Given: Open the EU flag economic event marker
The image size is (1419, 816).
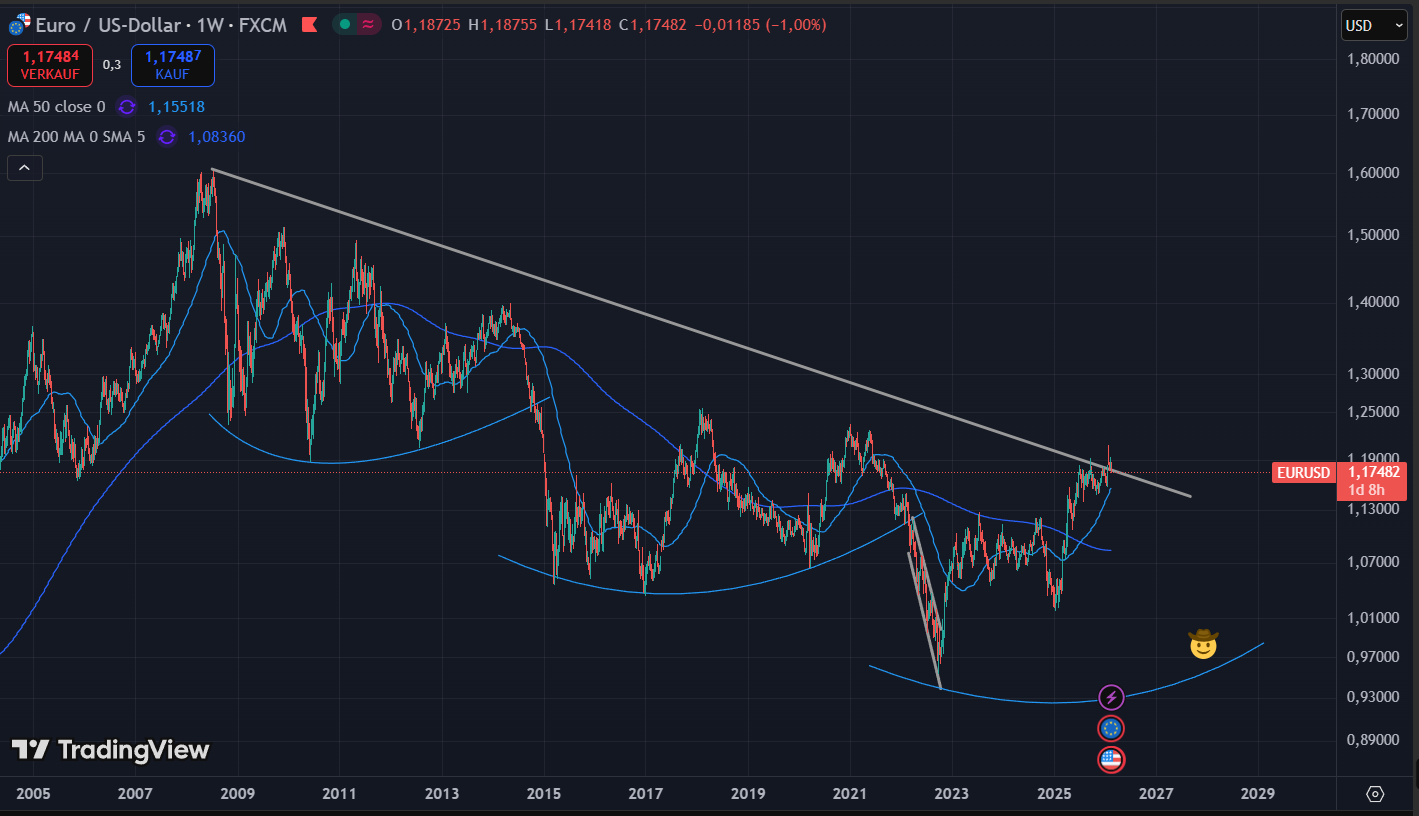Looking at the screenshot, I should coord(1111,729).
